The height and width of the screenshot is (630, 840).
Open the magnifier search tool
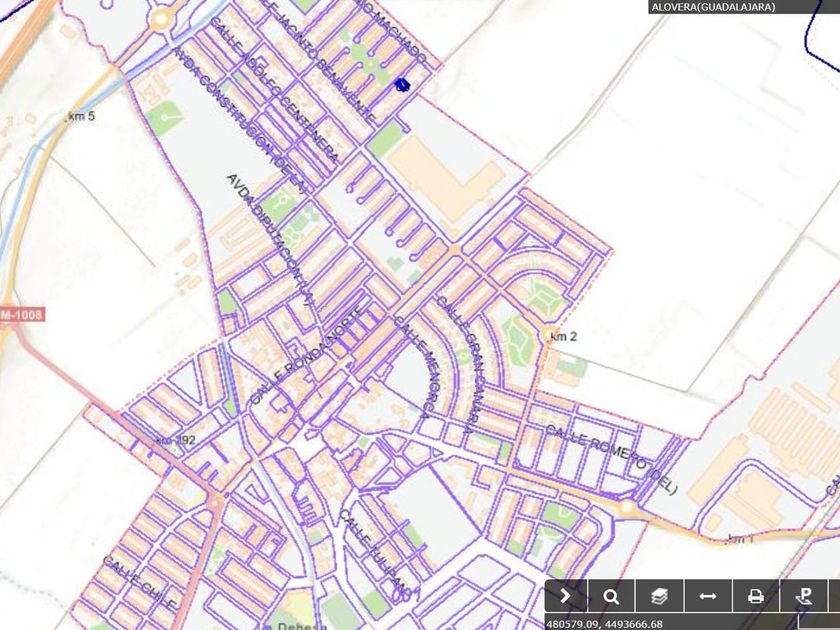point(612,596)
